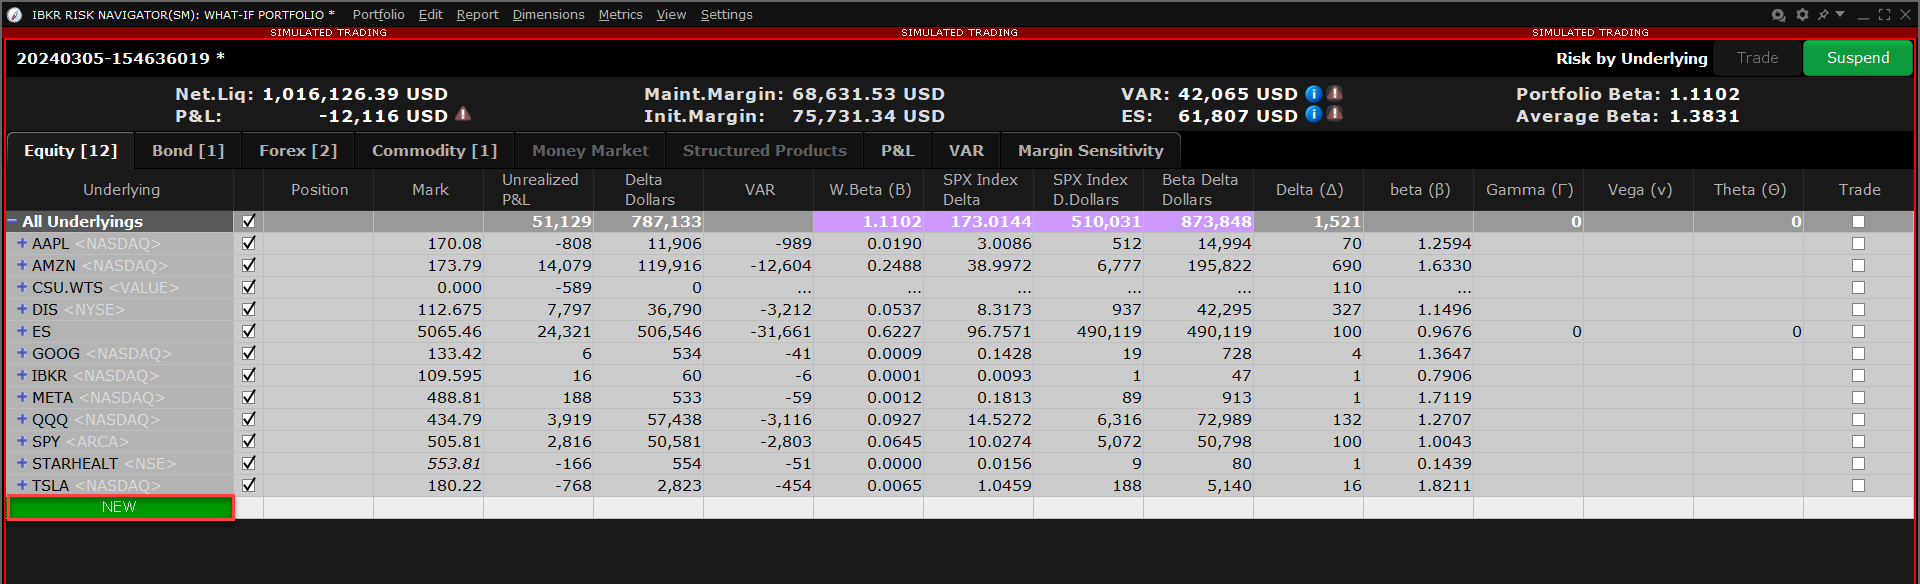Viewport: 1920px width, 584px height.
Task: Expand the DIS underlying row
Action: (x=22, y=309)
